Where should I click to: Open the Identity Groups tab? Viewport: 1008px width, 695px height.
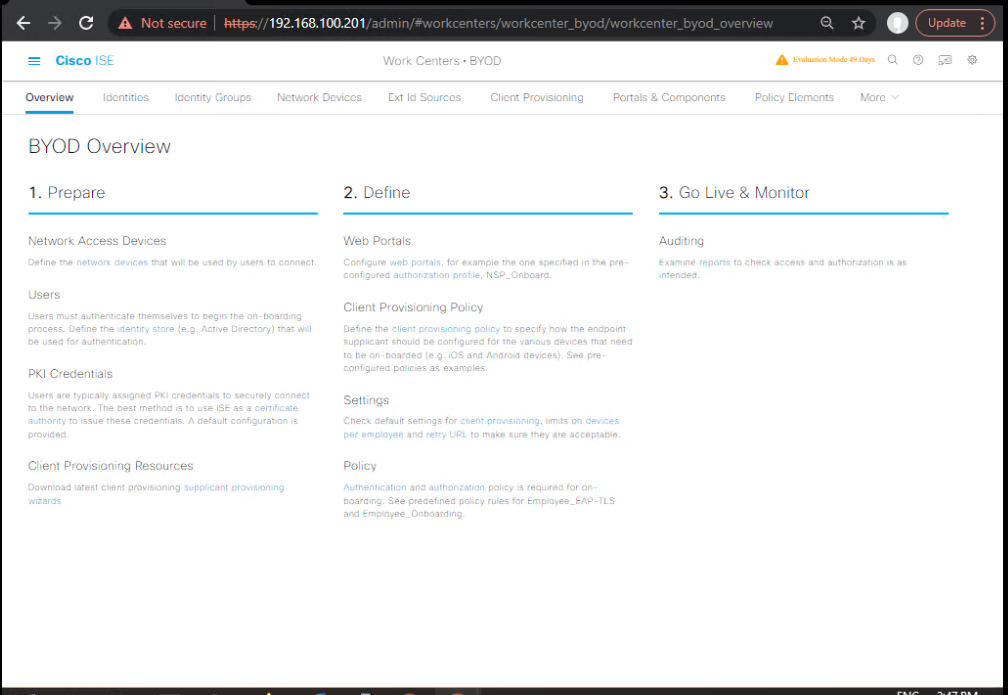pyautogui.click(x=213, y=98)
